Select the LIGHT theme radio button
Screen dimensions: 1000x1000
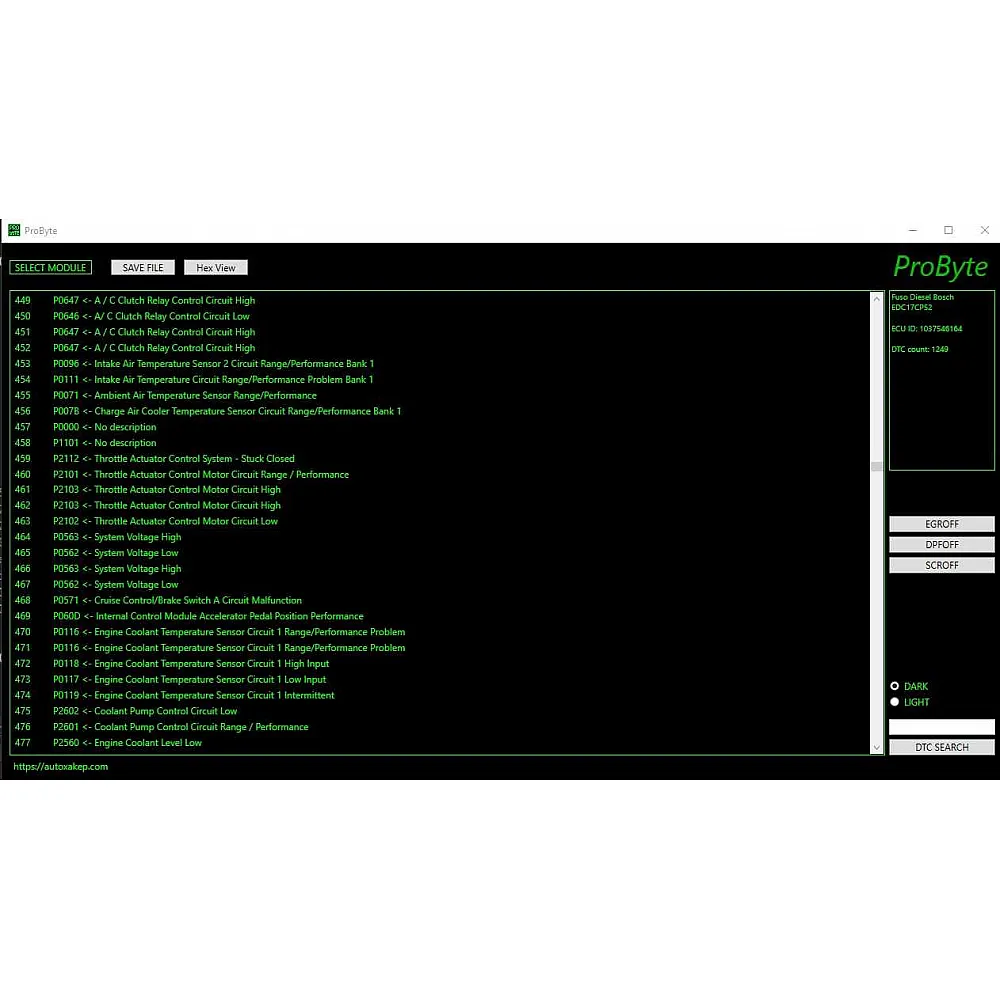[895, 702]
